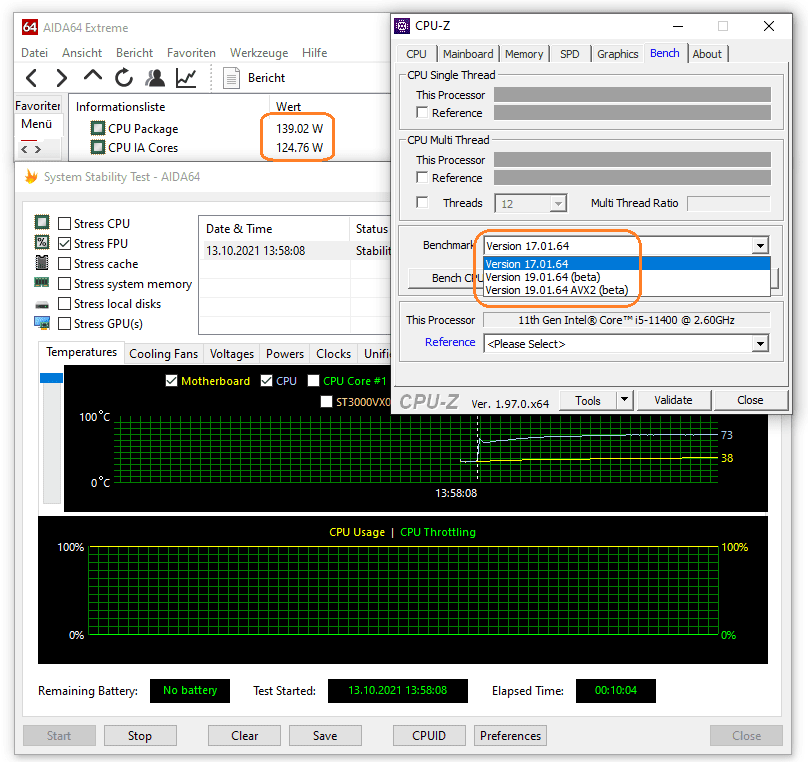Switch to CPU-Z Graphics tab

pos(617,54)
